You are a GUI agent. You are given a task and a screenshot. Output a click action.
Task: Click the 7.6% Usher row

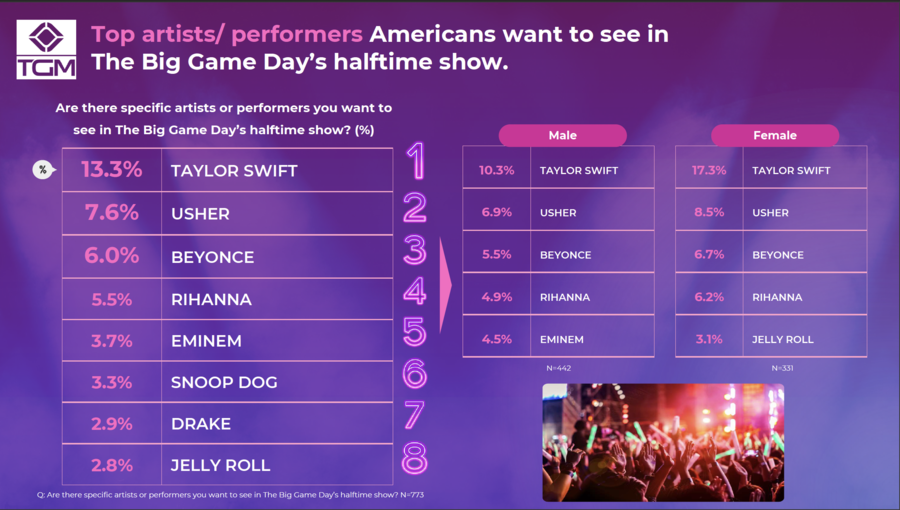[227, 214]
